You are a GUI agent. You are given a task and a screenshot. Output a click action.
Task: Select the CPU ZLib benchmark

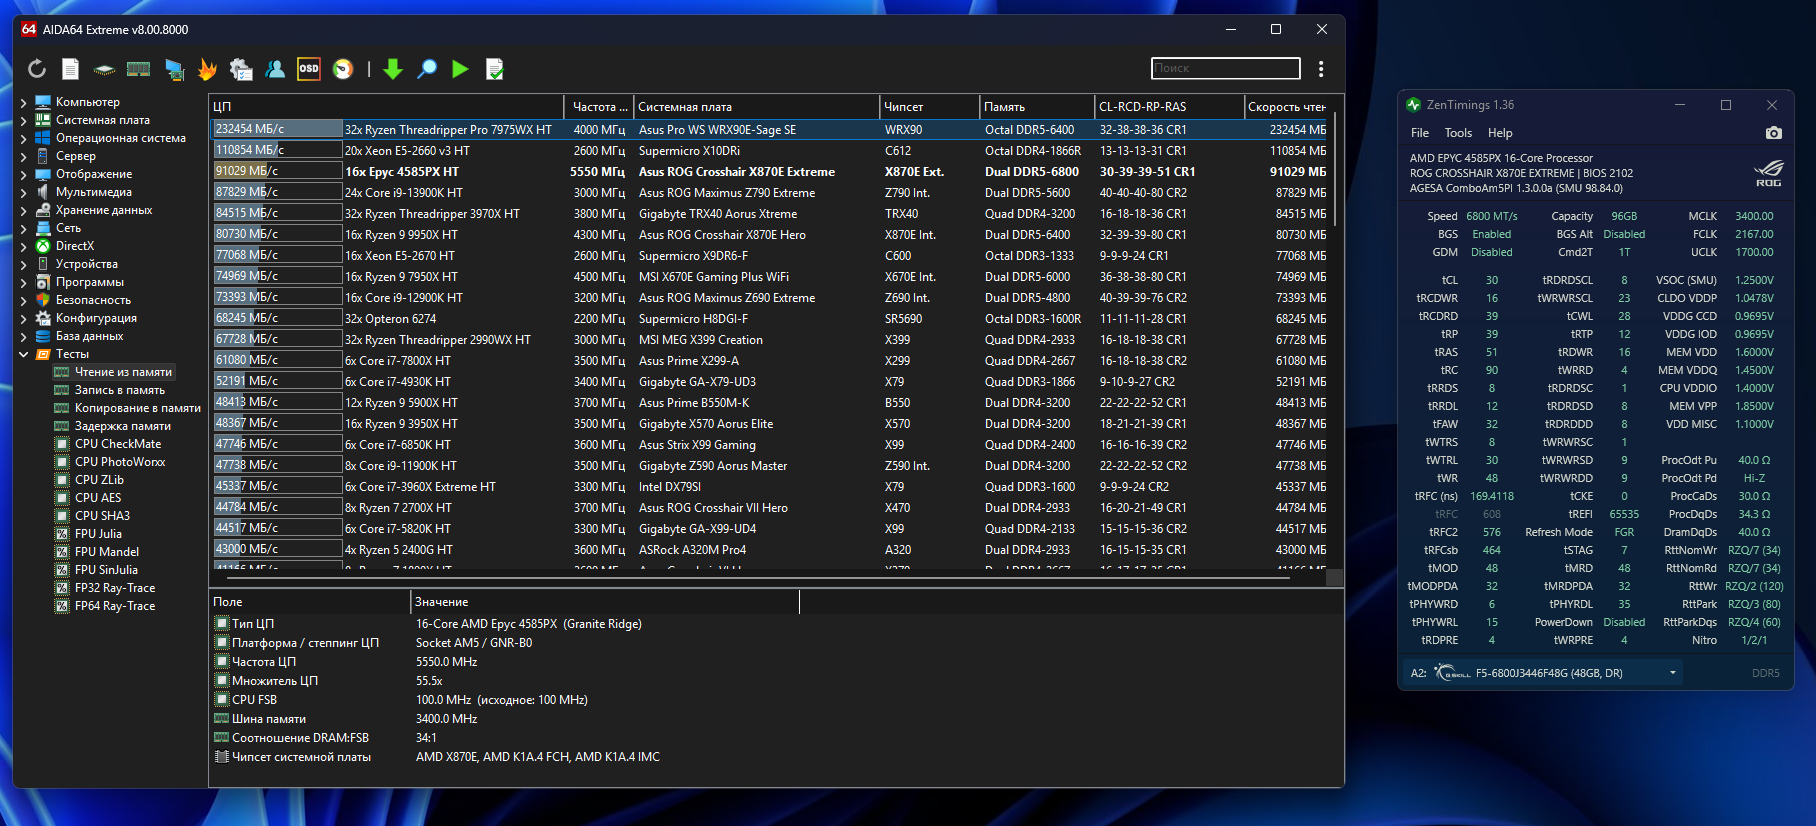(x=99, y=480)
